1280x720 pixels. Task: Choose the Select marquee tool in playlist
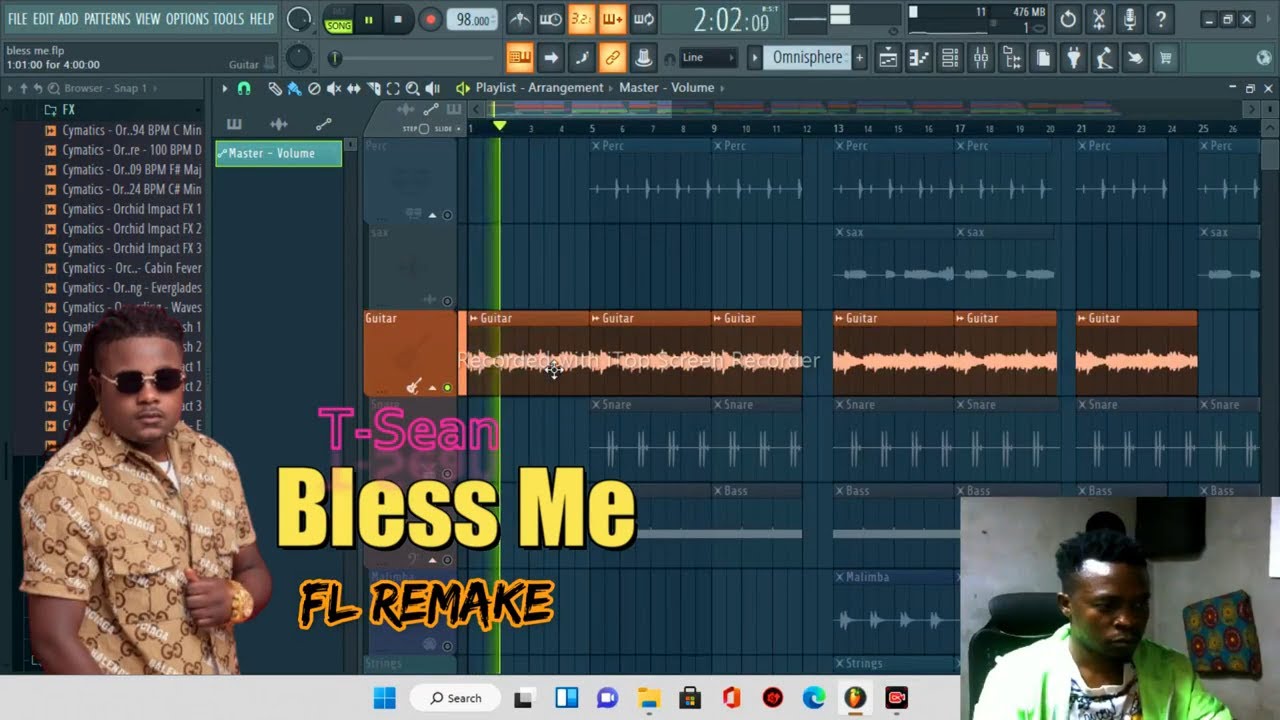(393, 89)
